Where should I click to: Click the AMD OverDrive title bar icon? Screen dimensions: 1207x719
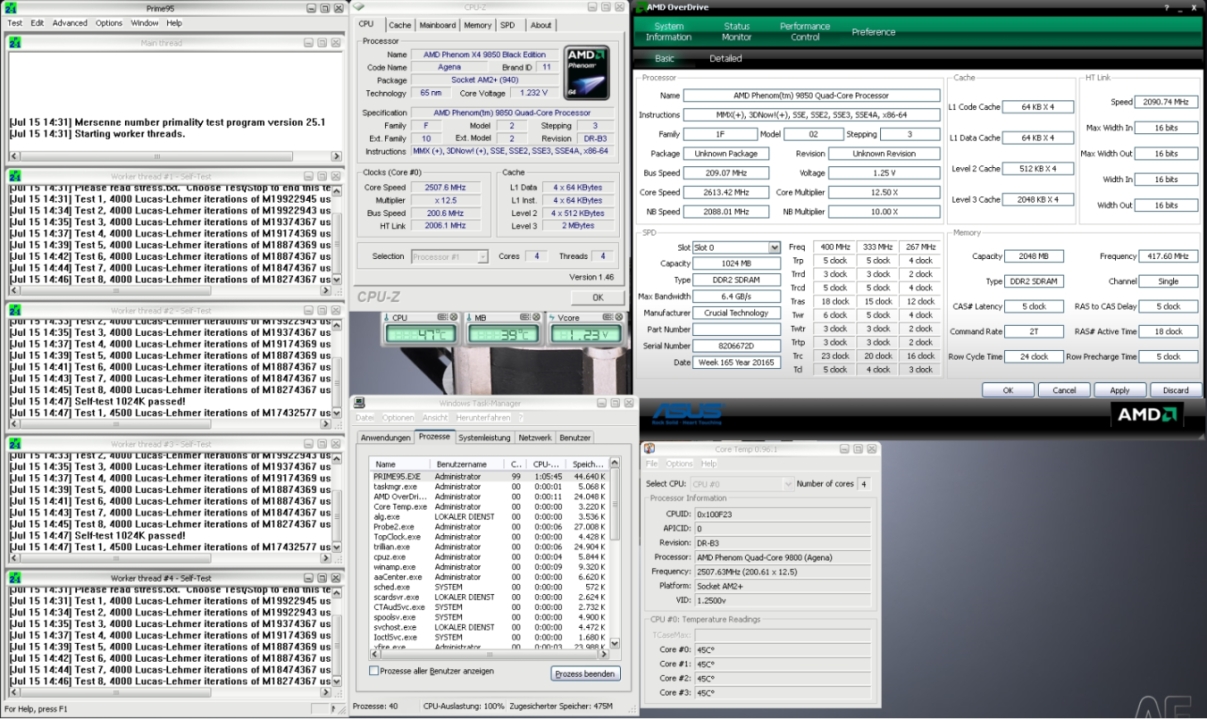639,7
